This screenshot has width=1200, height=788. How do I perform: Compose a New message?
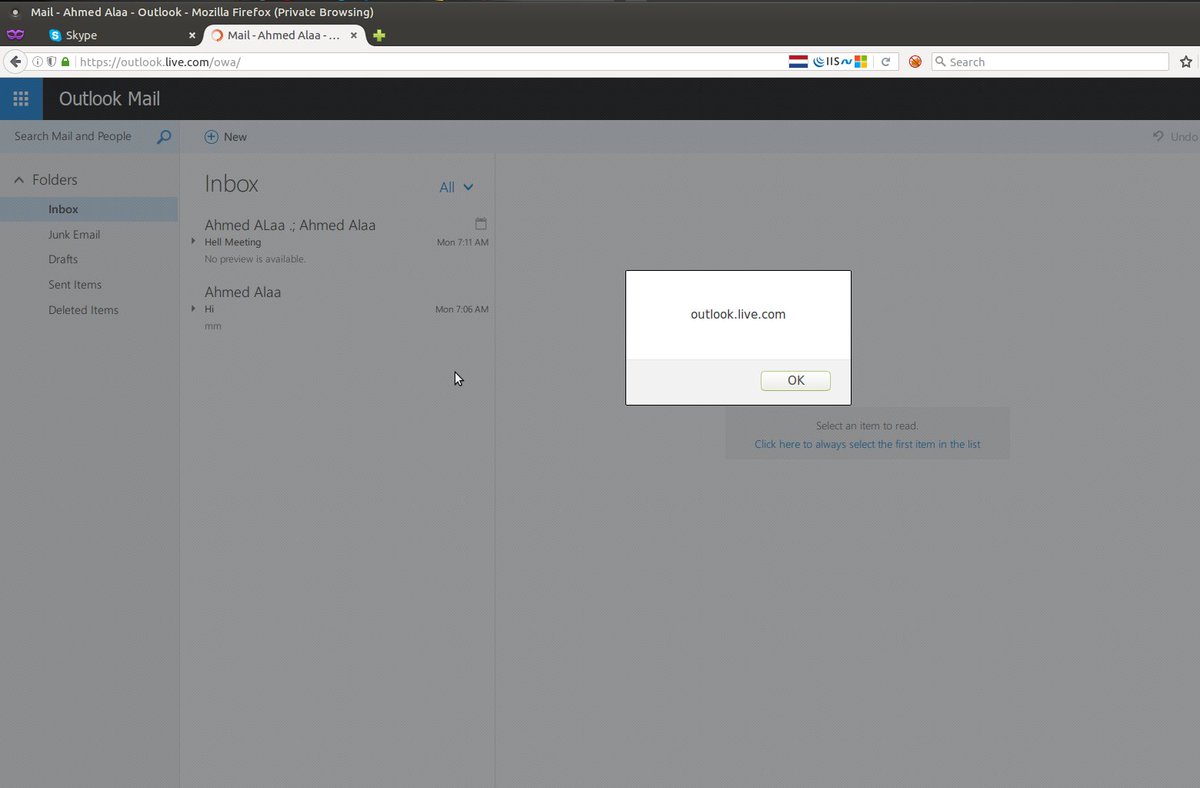[x=226, y=137]
